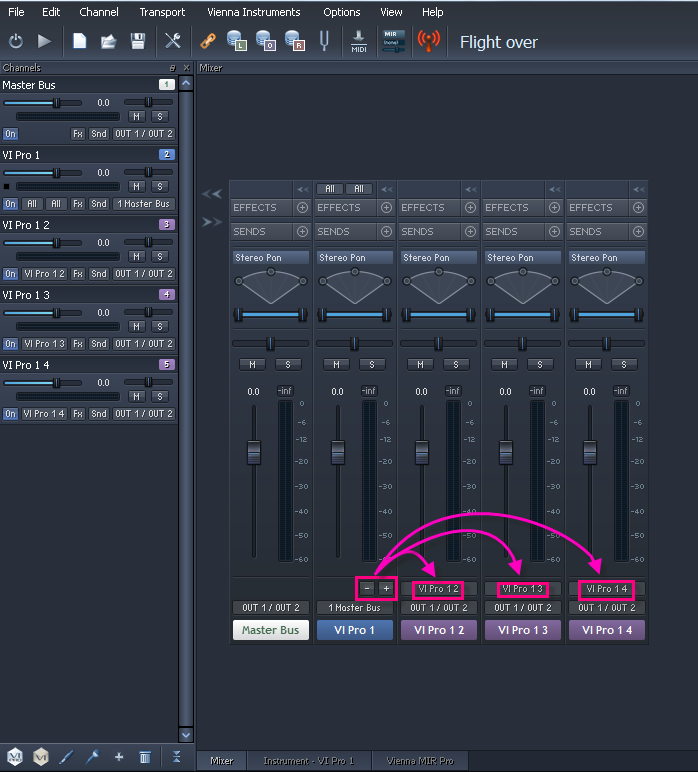Viewport: 698px width, 772px height.
Task: Mute the VI Pro 1 mixer strip
Action: (x=336, y=365)
